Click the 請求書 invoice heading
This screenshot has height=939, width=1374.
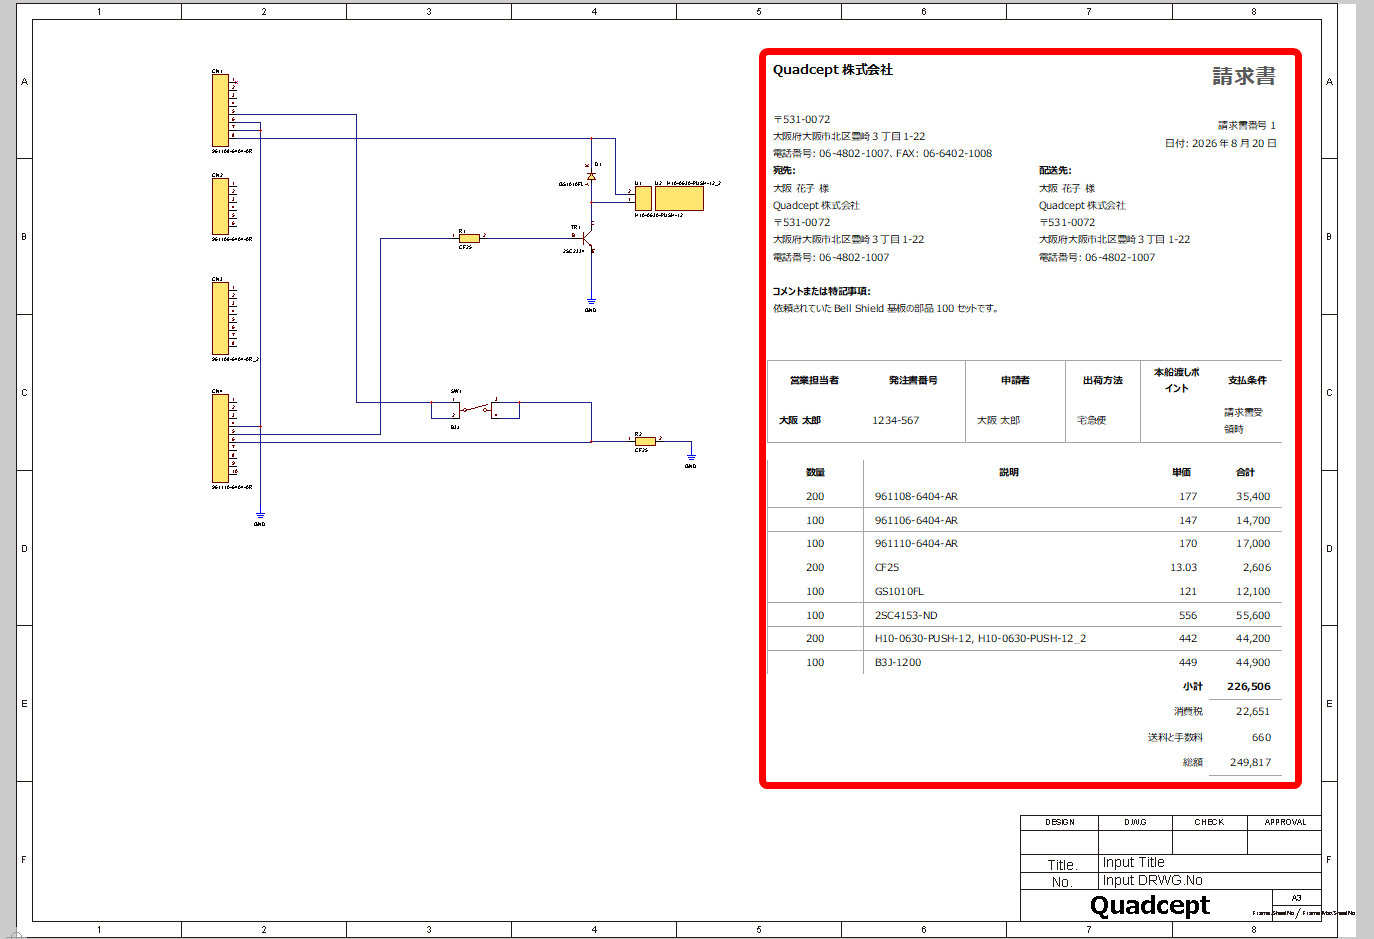(1244, 76)
